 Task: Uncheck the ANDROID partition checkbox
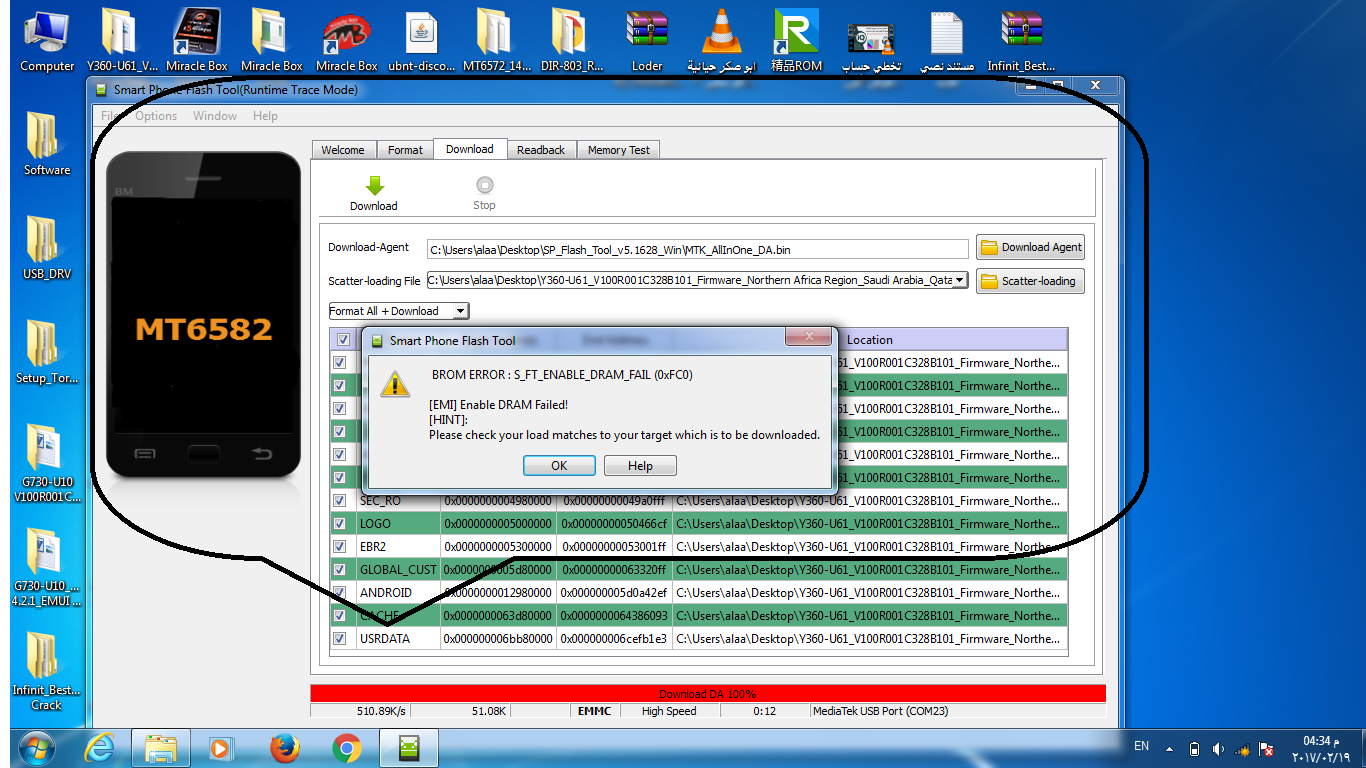coord(340,592)
